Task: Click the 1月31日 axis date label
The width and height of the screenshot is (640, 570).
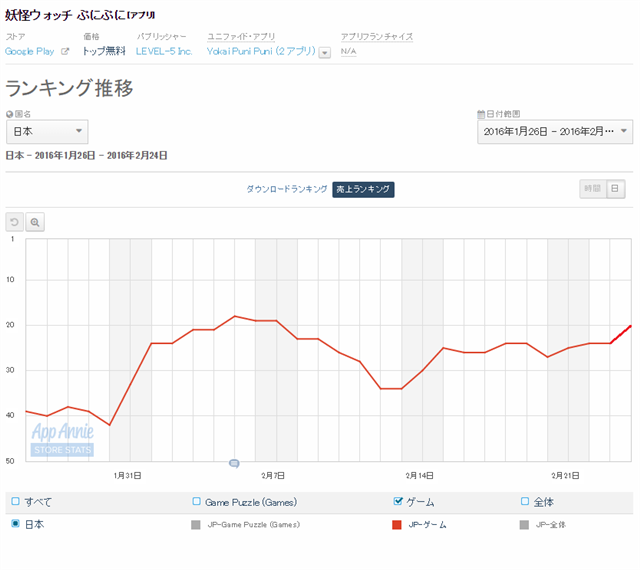Action: click(x=127, y=476)
